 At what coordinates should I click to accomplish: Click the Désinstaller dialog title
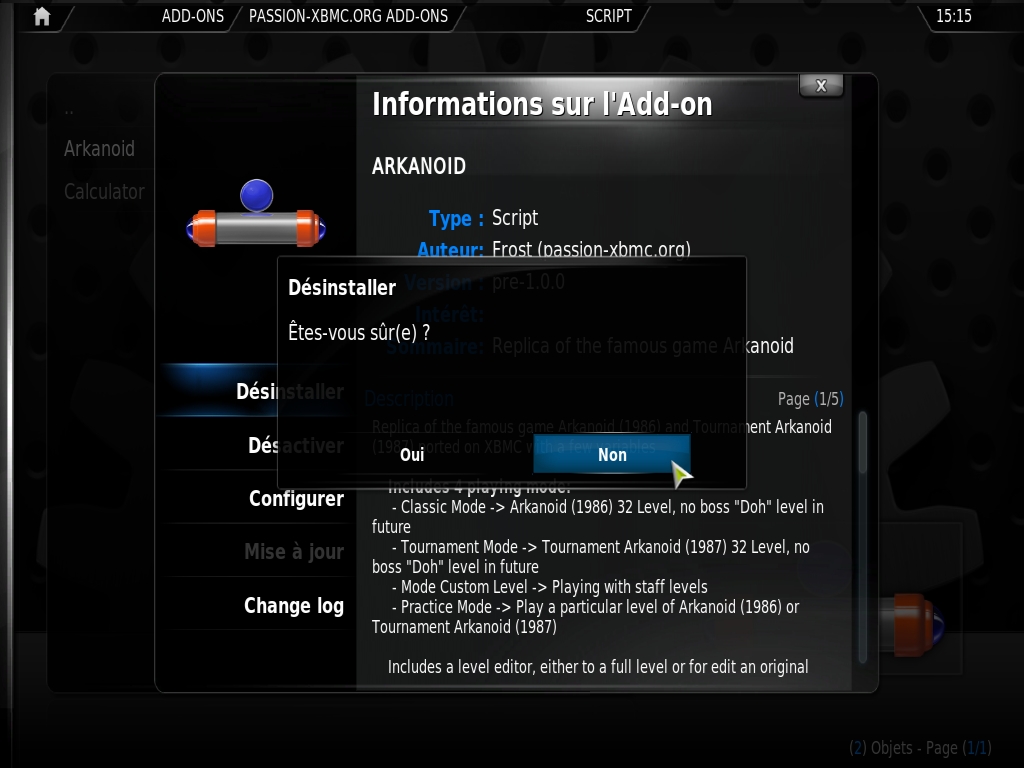click(x=342, y=288)
